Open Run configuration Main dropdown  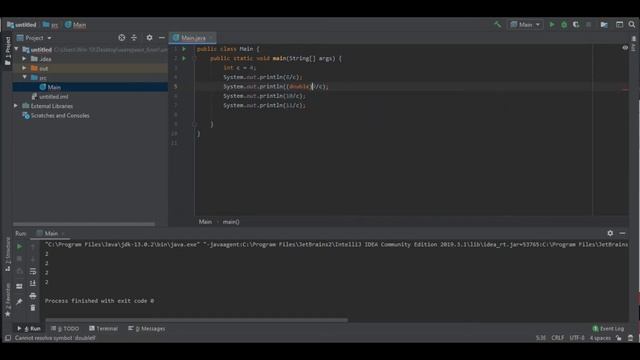point(525,25)
